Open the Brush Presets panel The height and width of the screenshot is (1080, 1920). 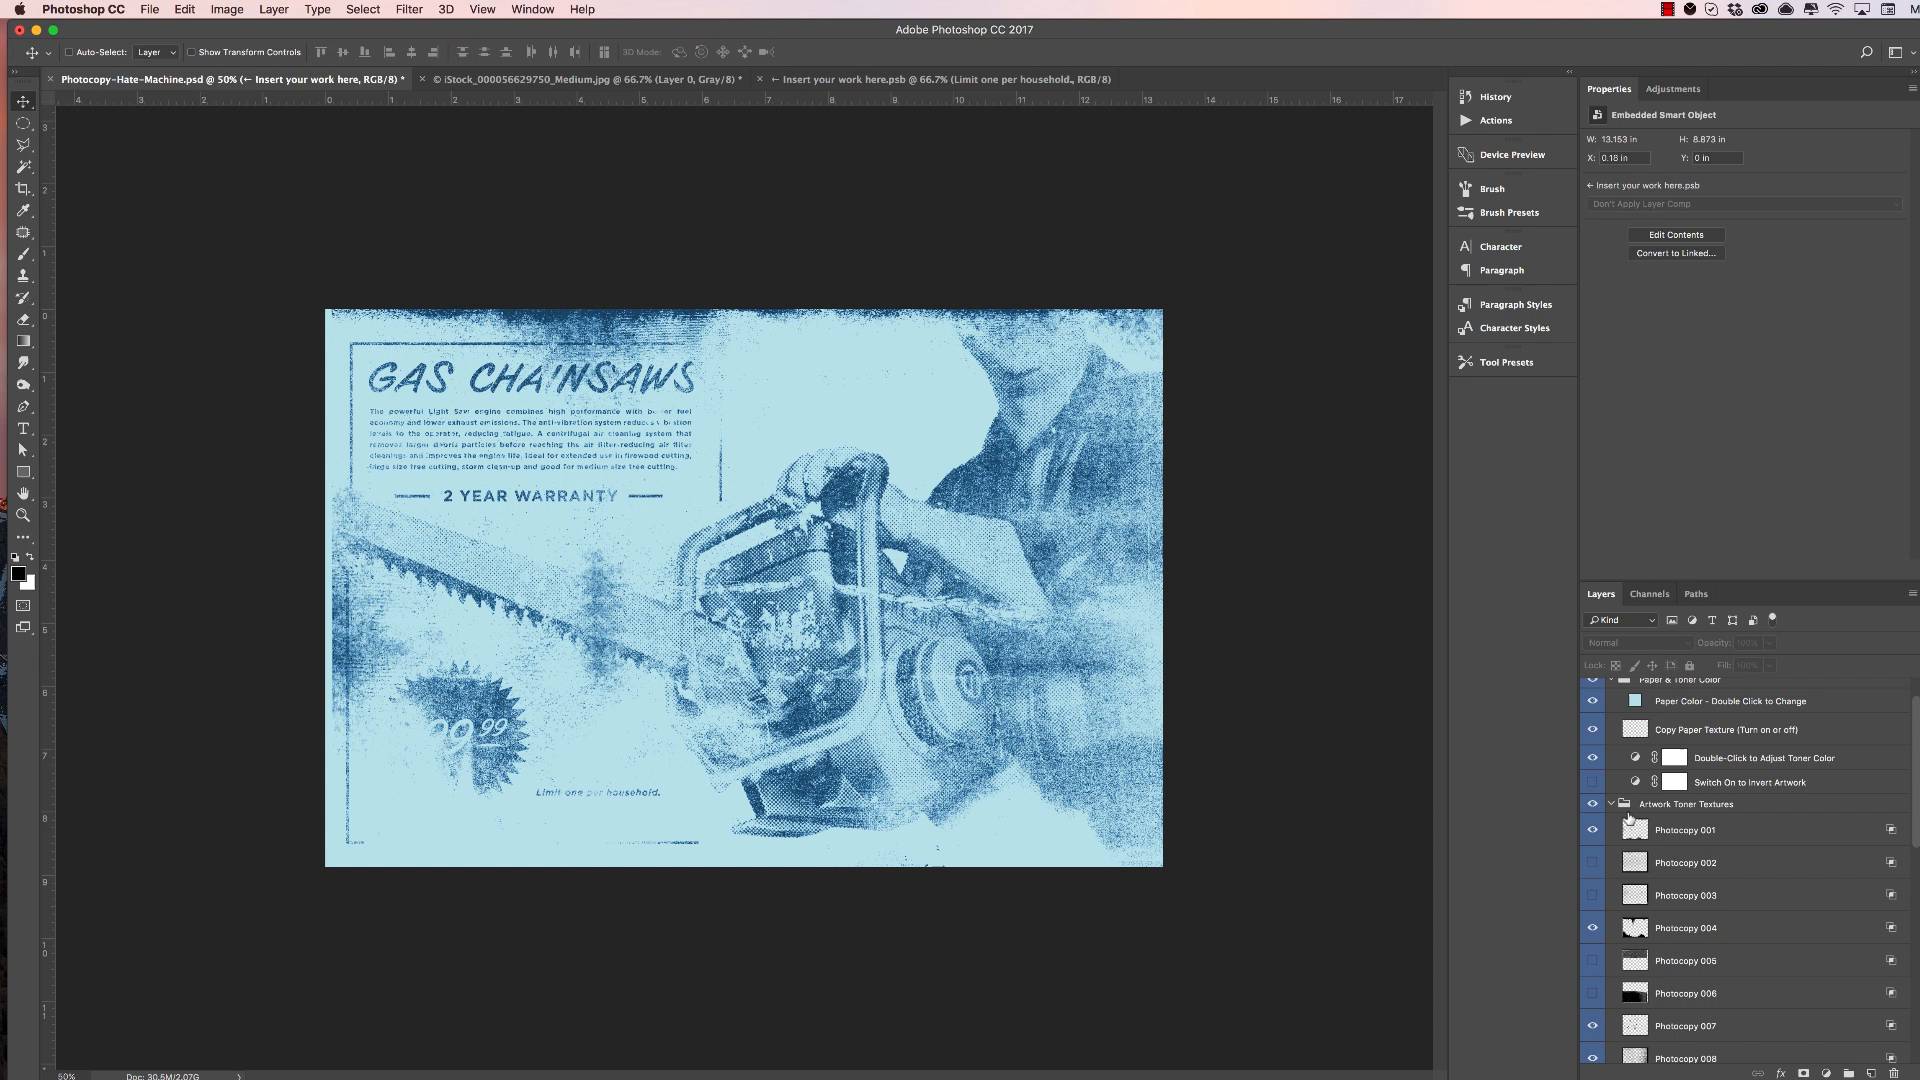(x=1508, y=213)
